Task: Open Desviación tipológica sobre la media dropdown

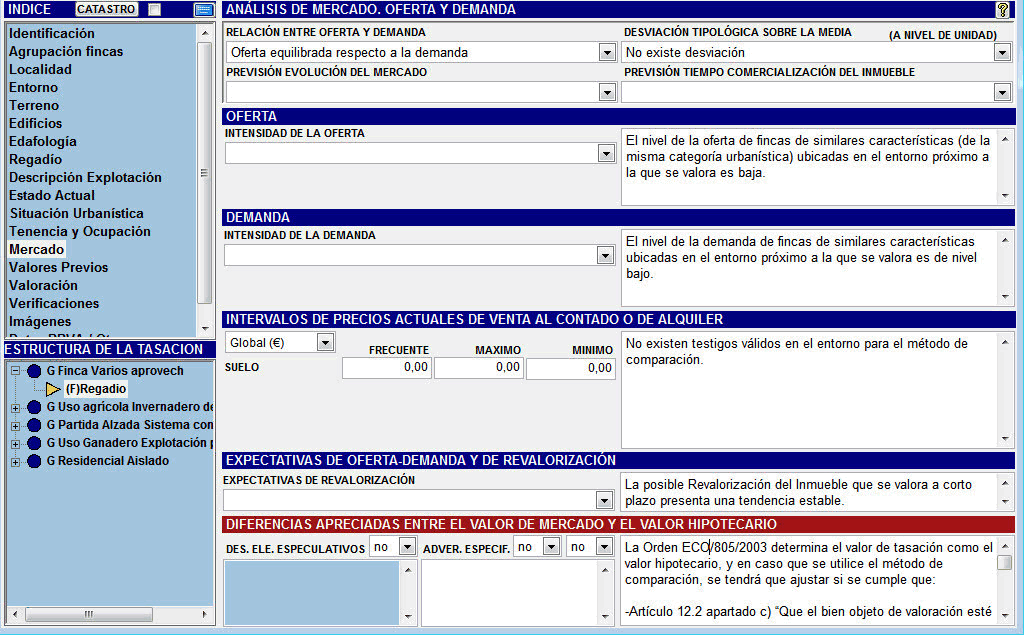Action: tap(1002, 52)
